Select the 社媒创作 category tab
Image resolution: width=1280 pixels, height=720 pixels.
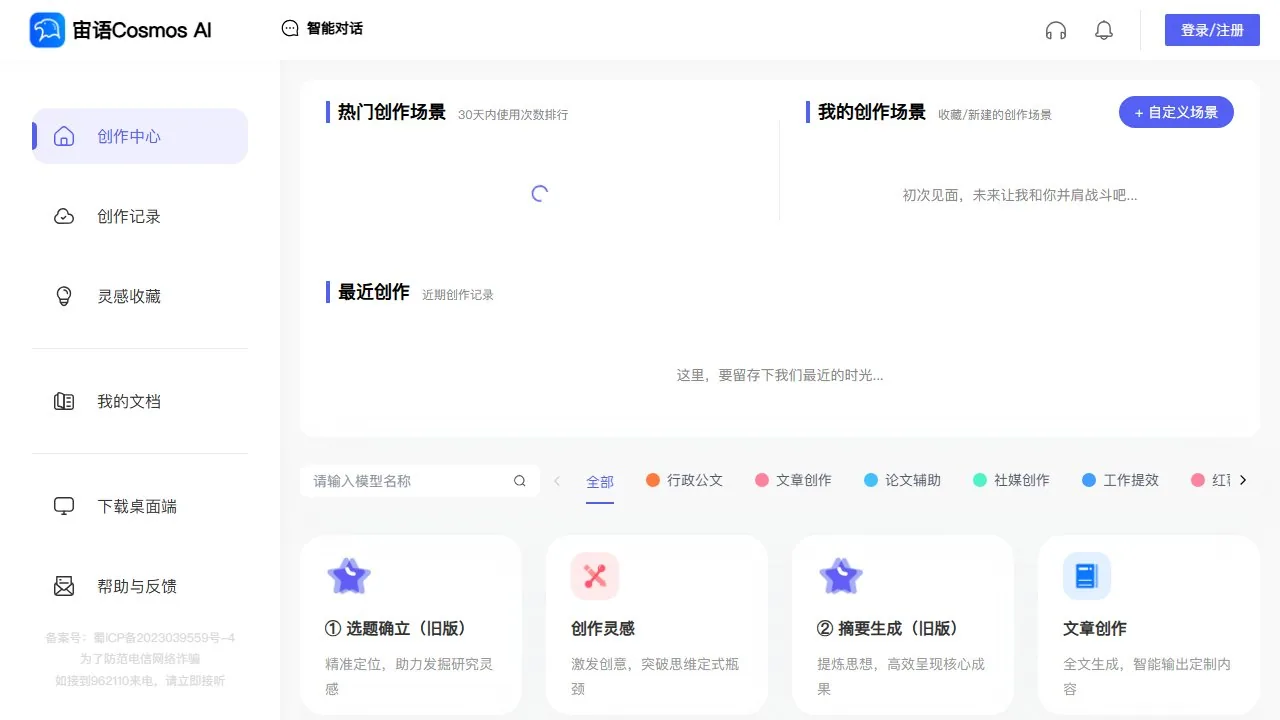point(1011,480)
